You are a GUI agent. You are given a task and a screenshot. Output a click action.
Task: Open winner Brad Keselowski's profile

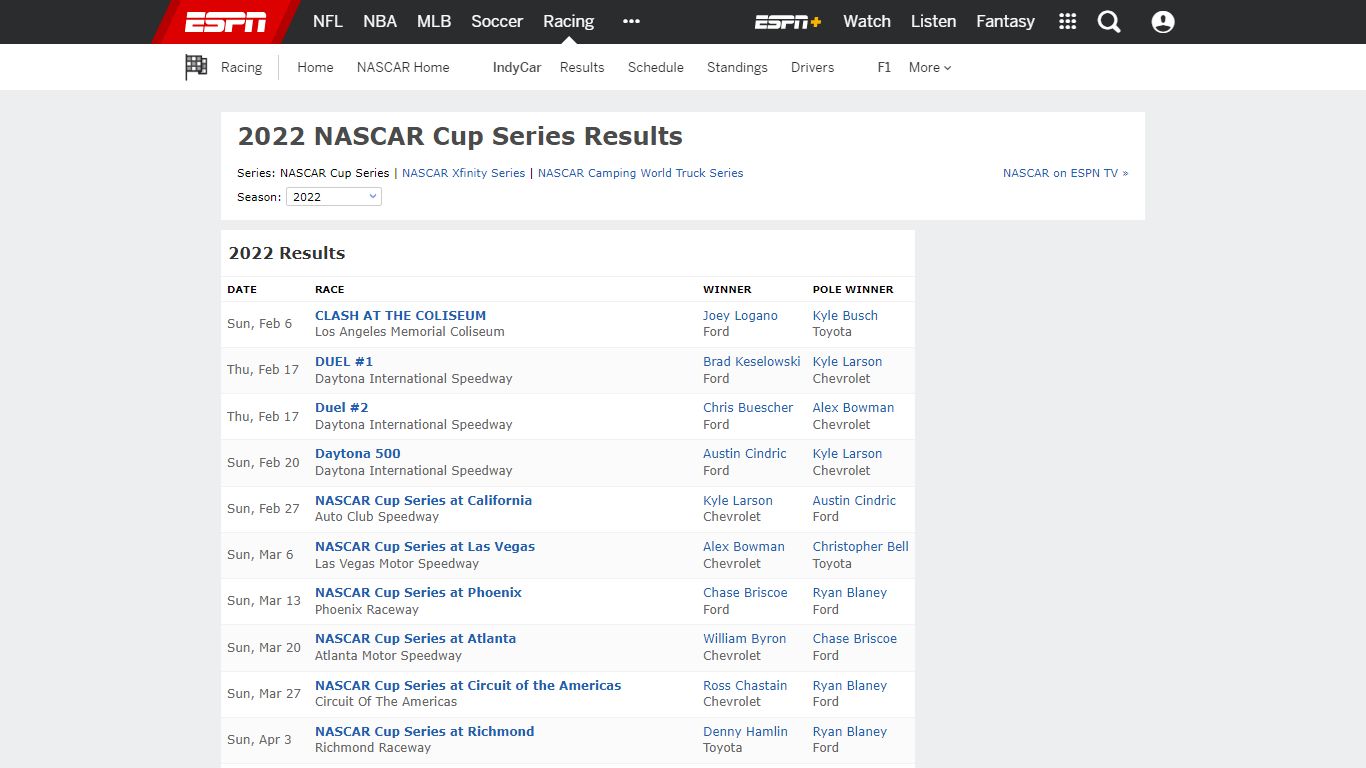pyautogui.click(x=752, y=361)
